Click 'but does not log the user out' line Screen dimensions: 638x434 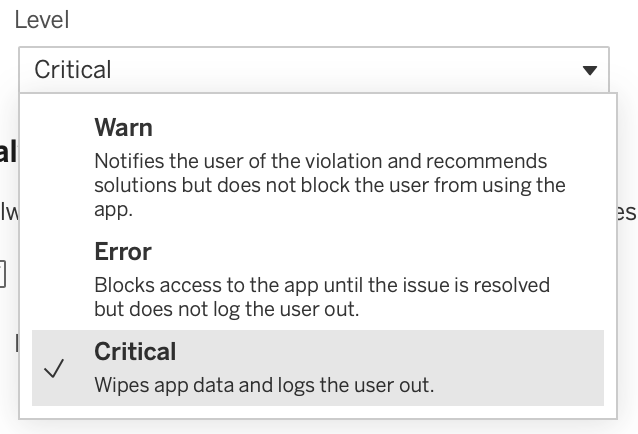tap(227, 309)
